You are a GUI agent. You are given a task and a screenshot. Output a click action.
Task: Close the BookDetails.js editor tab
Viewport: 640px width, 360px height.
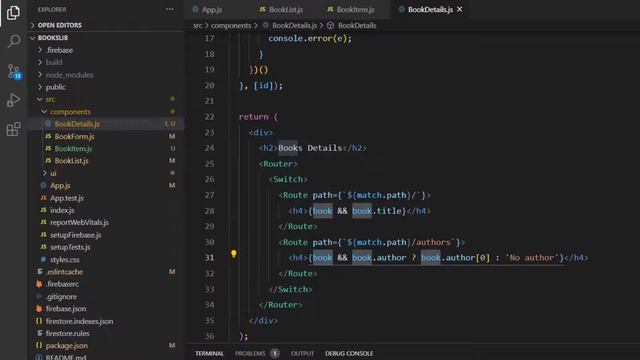tap(460, 9)
